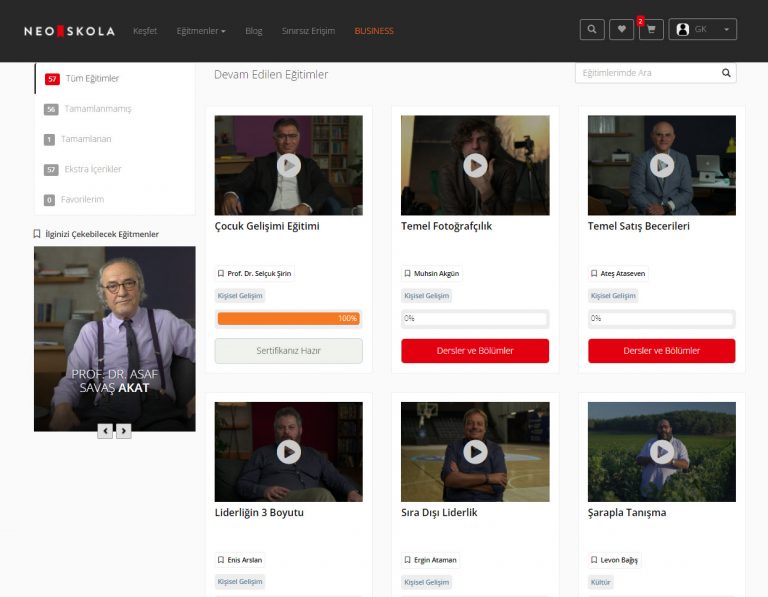The height and width of the screenshot is (597, 768).
Task: Open the Şarapla Tanışma course thumbnail
Action: pos(661,452)
